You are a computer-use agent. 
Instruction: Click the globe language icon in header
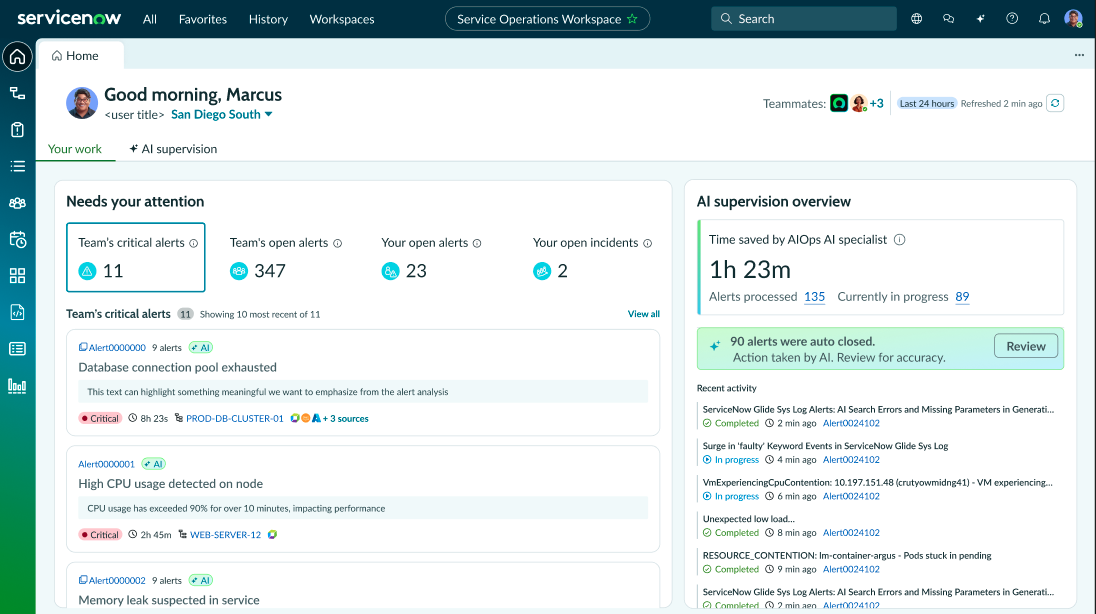[916, 19]
